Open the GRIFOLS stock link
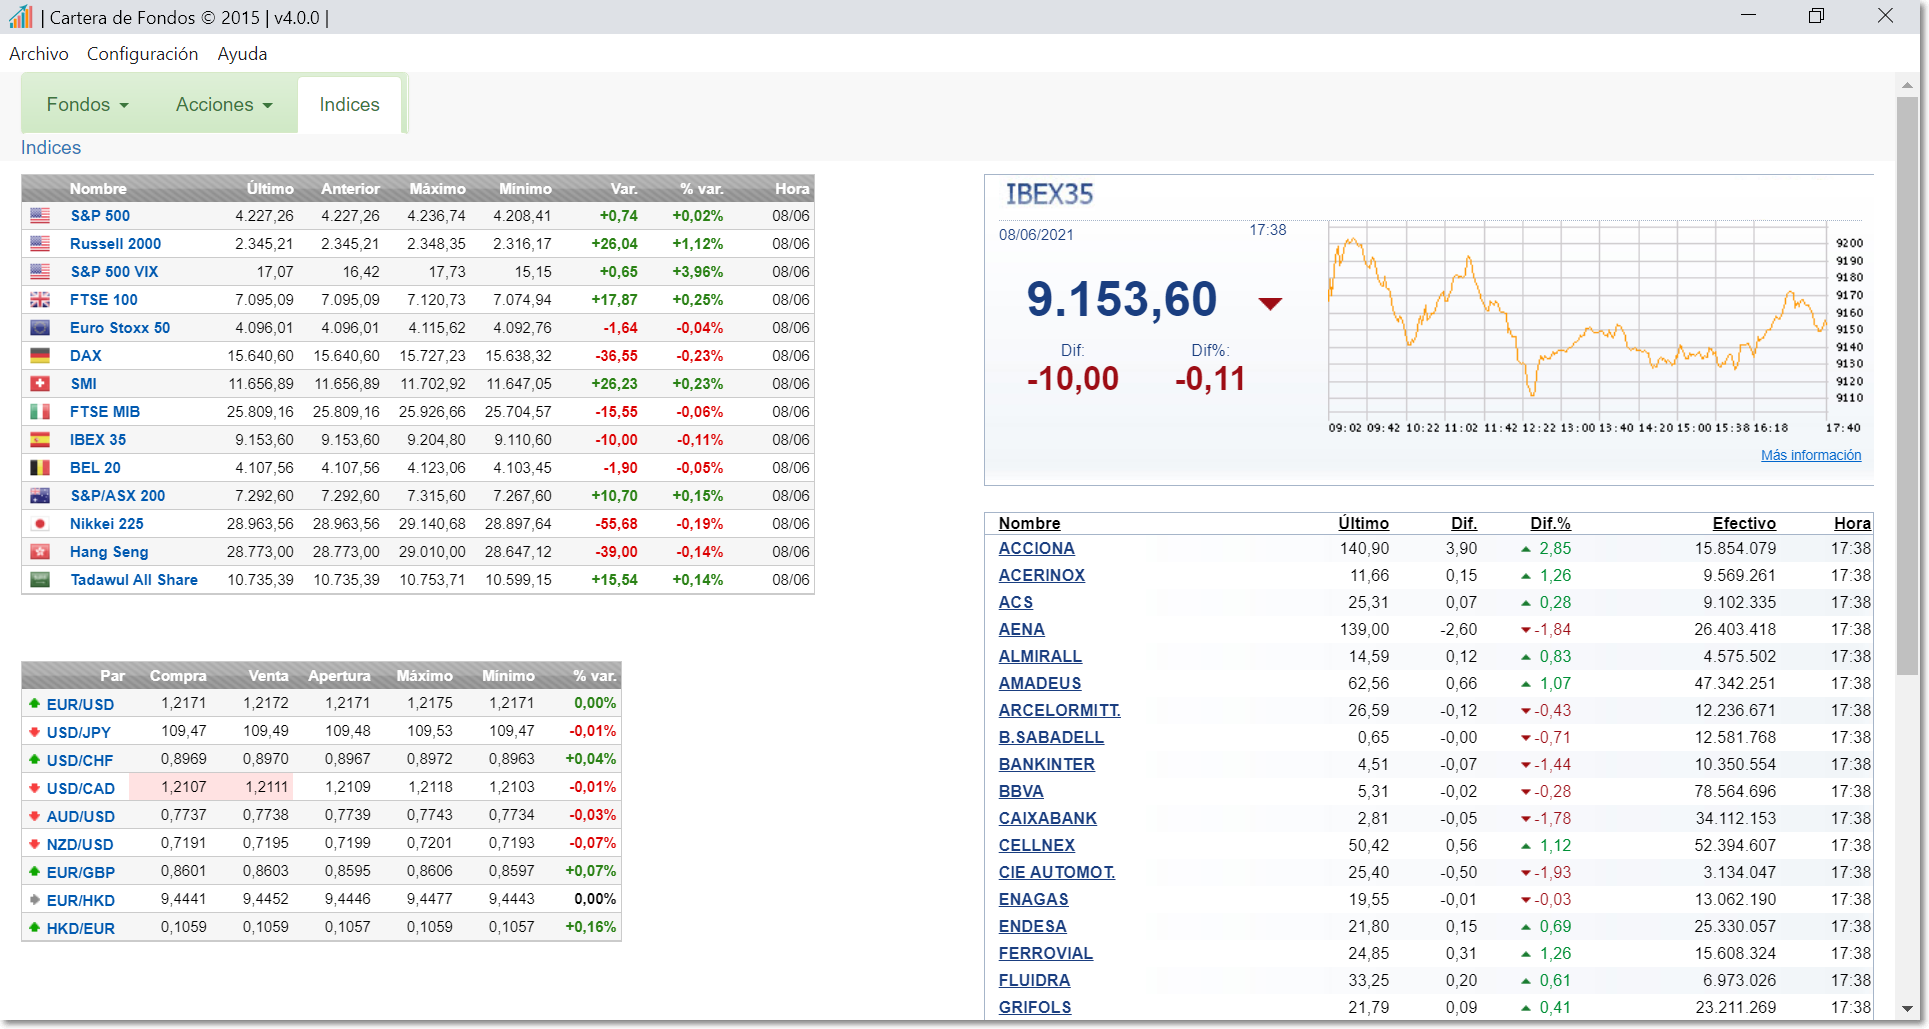 click(1034, 1008)
